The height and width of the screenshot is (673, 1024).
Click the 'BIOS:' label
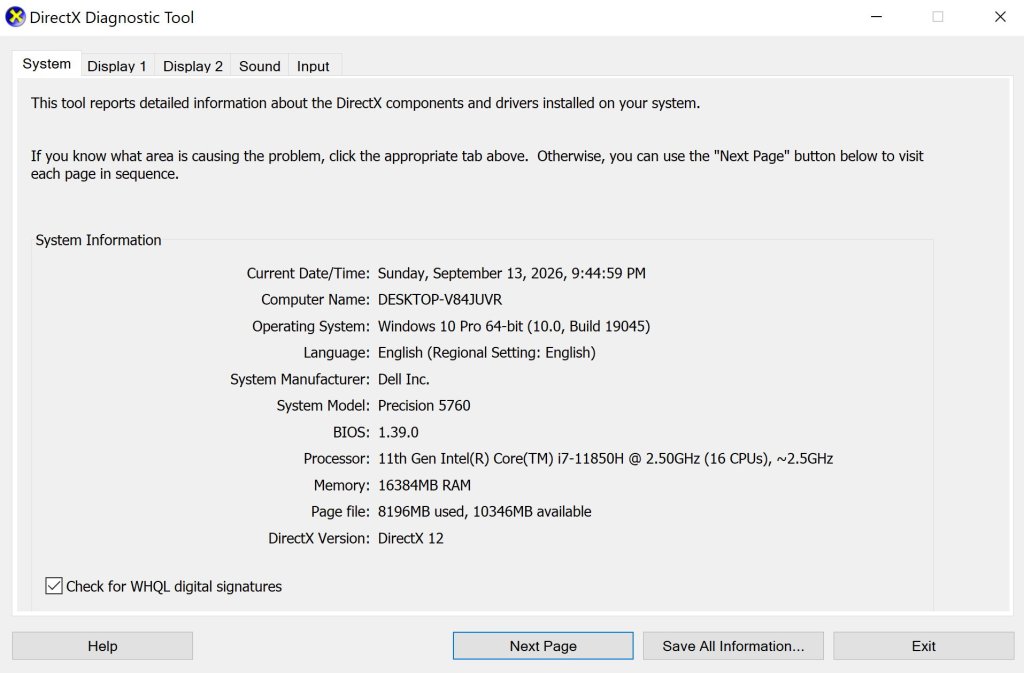pos(351,432)
